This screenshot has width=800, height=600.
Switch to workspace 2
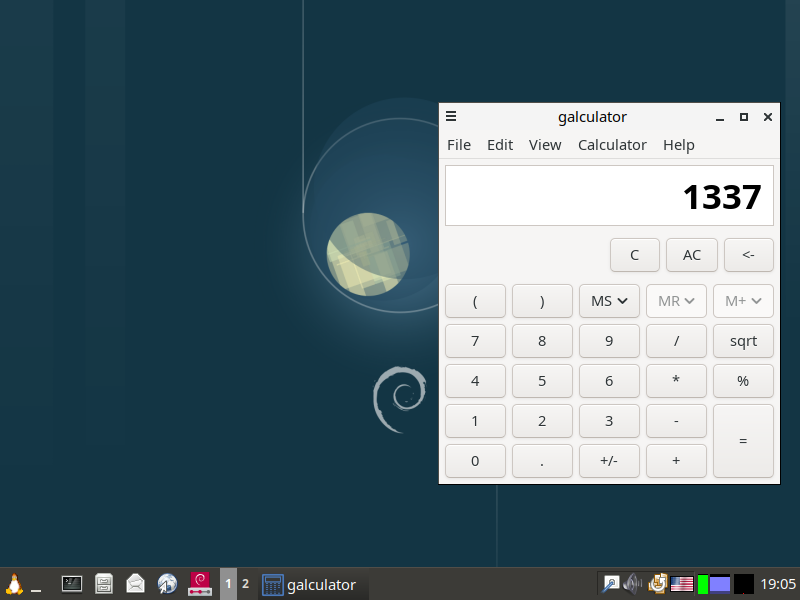click(x=245, y=584)
